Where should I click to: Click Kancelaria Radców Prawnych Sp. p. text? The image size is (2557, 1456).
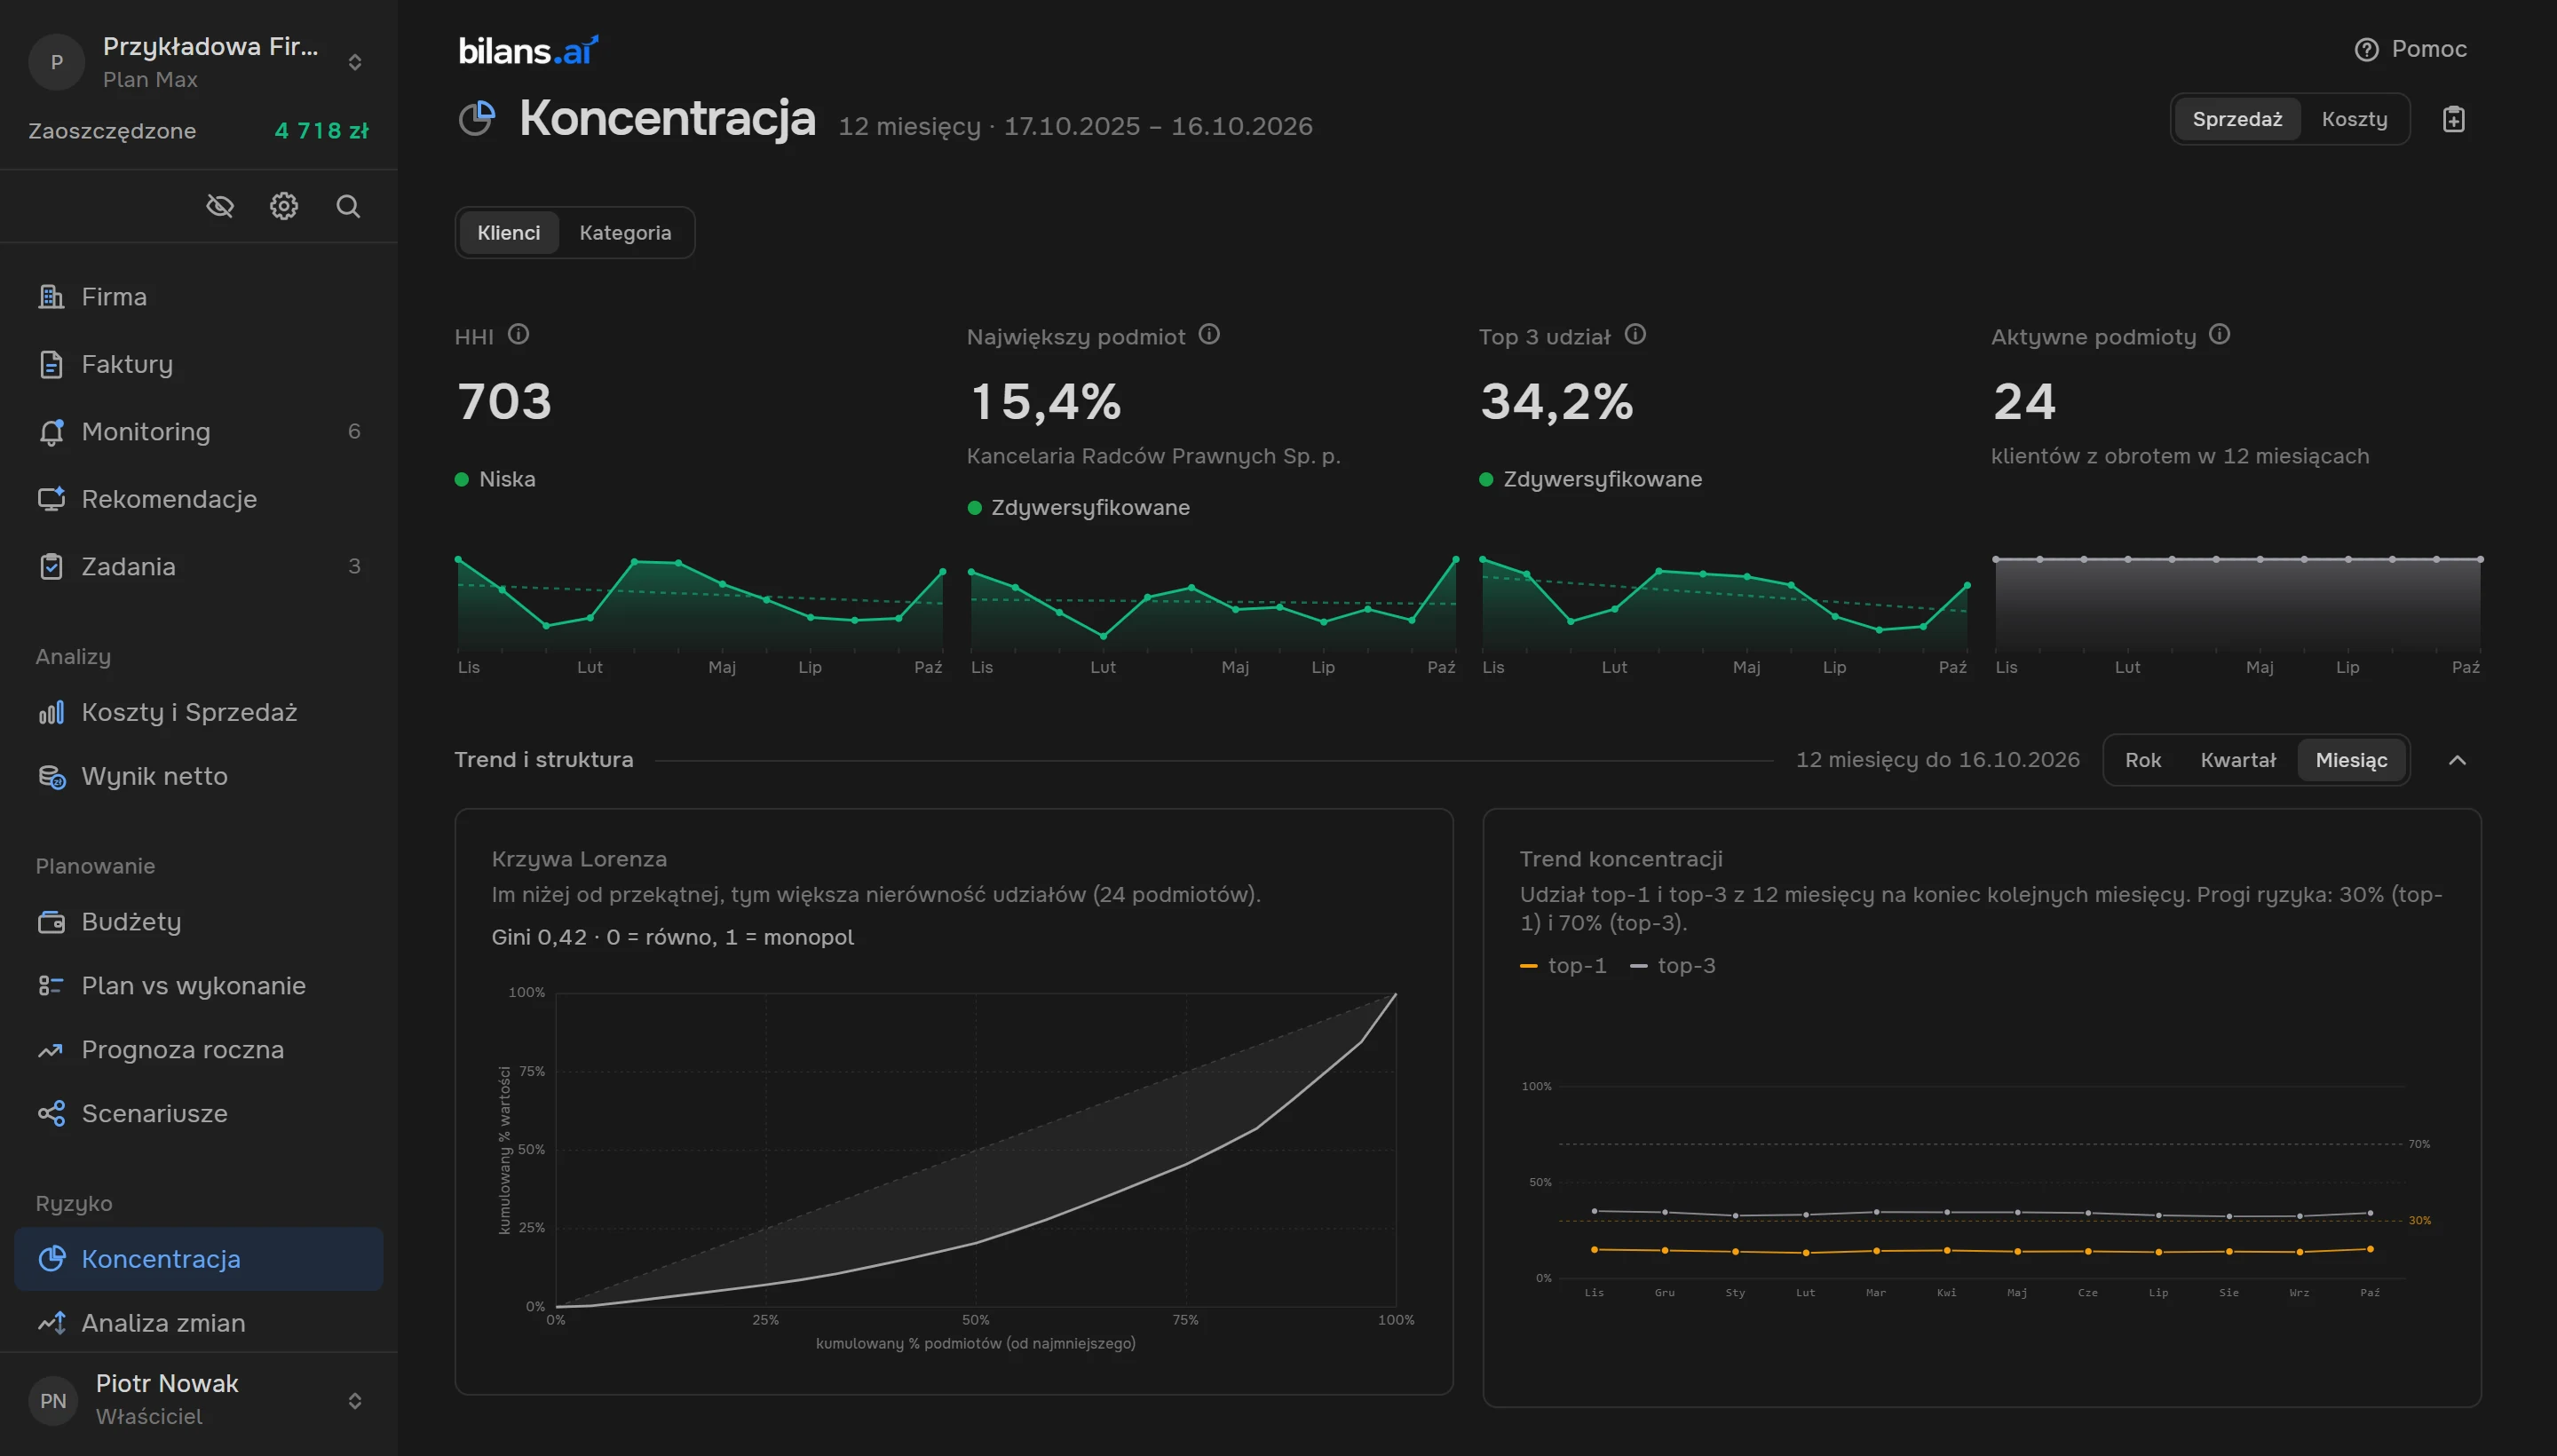point(1153,456)
